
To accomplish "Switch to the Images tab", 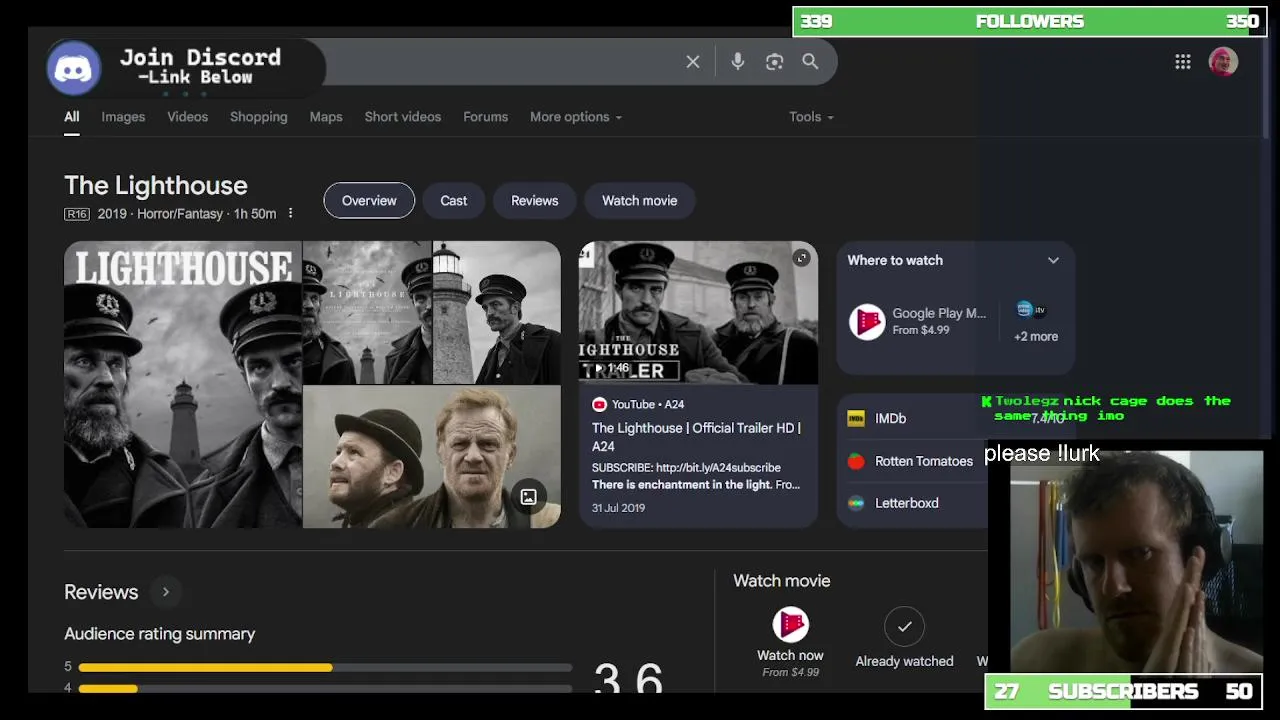I will pos(123,117).
